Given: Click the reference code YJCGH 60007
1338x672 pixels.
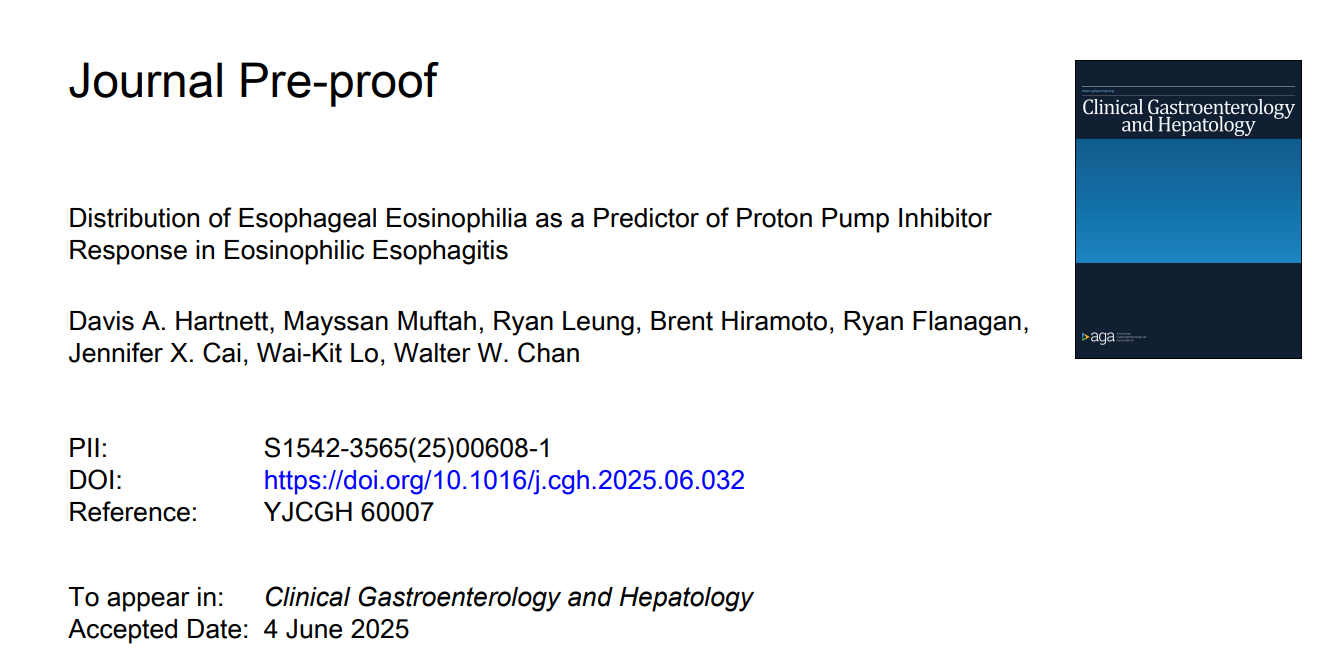Looking at the screenshot, I should click(x=349, y=512).
